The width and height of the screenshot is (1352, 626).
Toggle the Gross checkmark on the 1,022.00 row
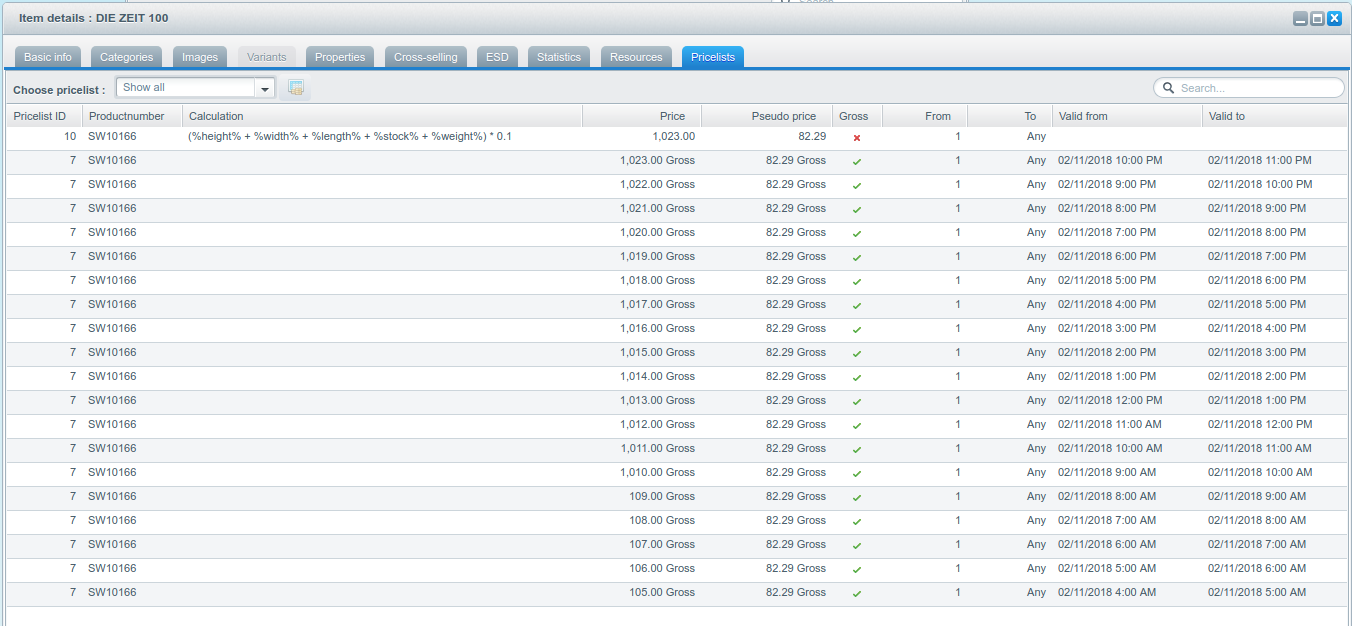point(857,185)
